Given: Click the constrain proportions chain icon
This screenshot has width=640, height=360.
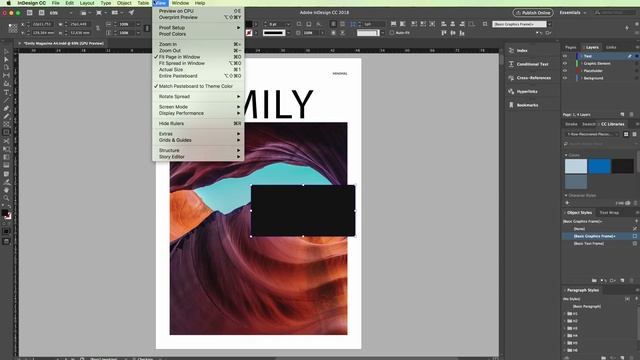Looking at the screenshot, I should (x=98, y=28).
